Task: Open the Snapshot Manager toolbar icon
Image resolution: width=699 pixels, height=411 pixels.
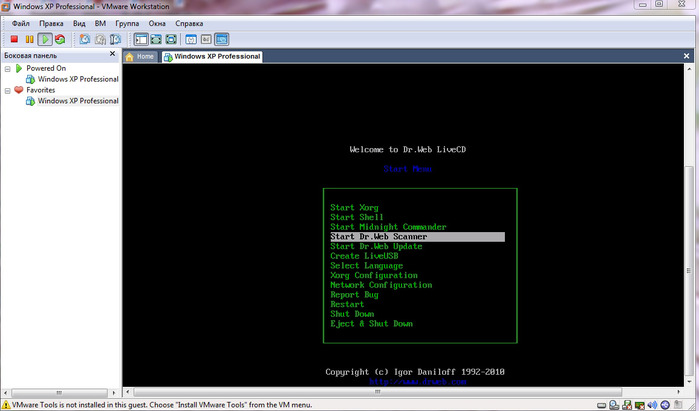Action: point(115,39)
